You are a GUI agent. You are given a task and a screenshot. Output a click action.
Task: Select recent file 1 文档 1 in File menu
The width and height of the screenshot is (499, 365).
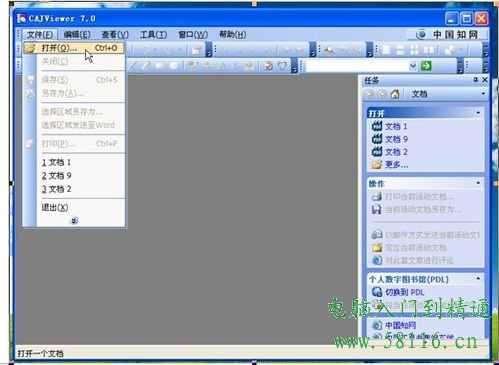(56, 162)
